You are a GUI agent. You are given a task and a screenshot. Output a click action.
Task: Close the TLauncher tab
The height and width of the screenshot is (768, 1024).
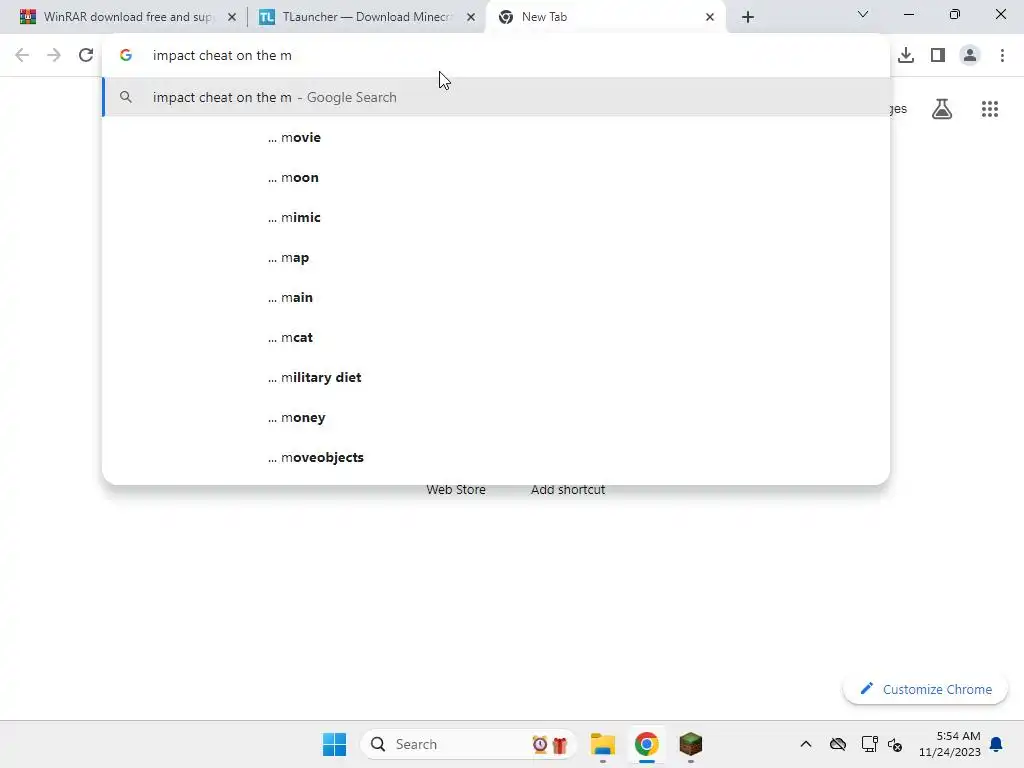coord(471,17)
